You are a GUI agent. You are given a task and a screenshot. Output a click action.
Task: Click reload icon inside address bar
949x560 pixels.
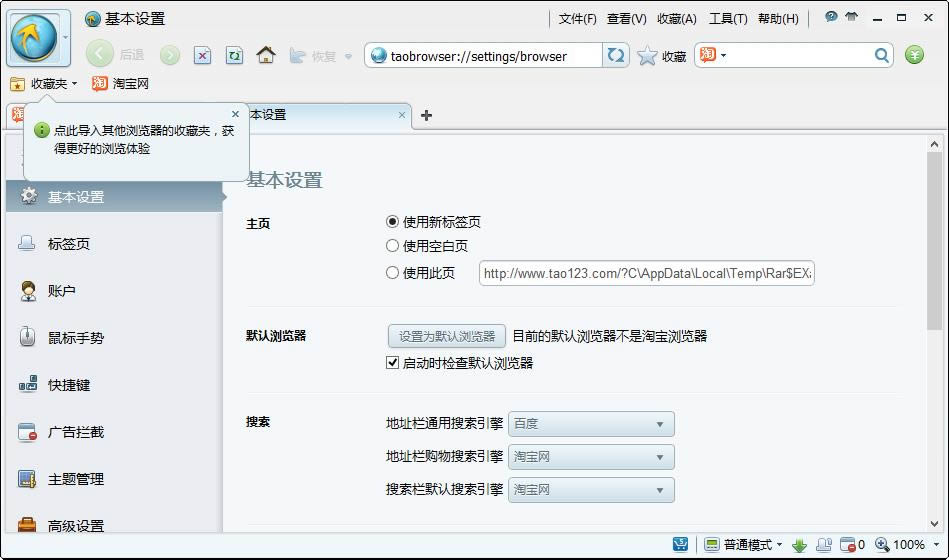coord(616,55)
